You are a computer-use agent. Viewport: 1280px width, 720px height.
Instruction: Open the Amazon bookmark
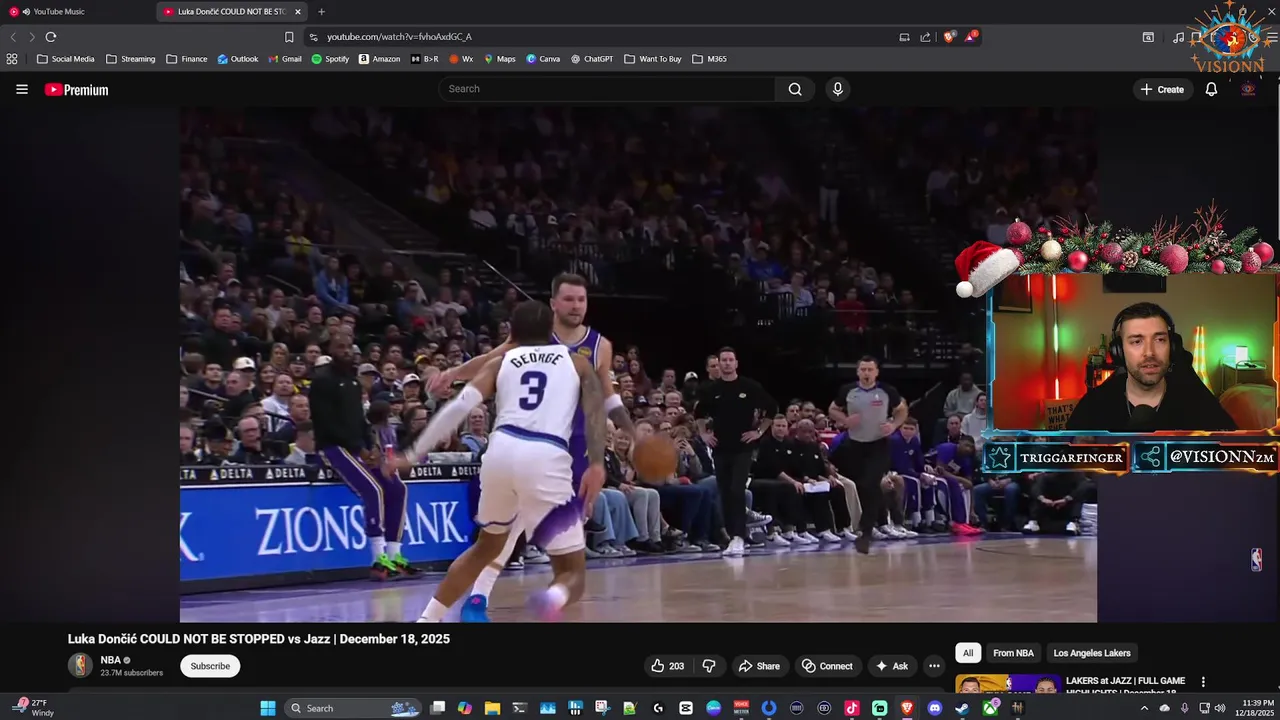tap(380, 59)
